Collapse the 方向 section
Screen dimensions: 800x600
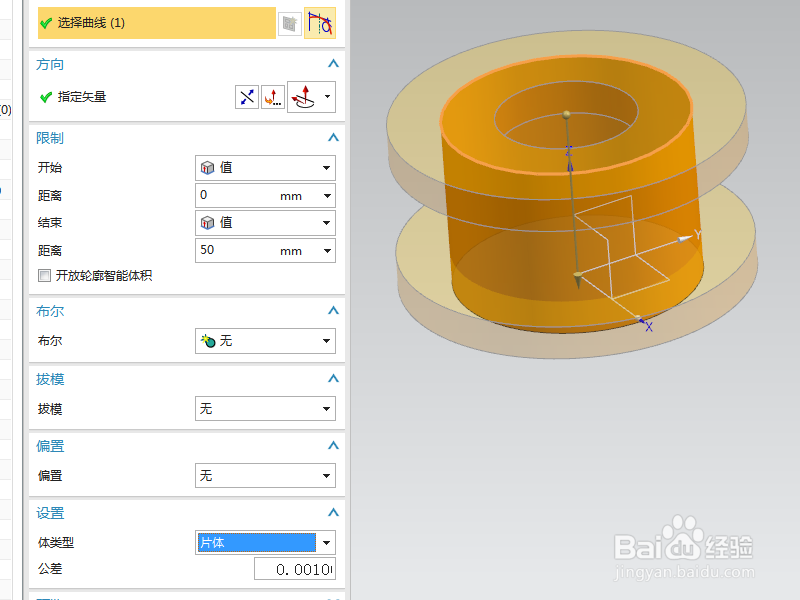tap(333, 64)
